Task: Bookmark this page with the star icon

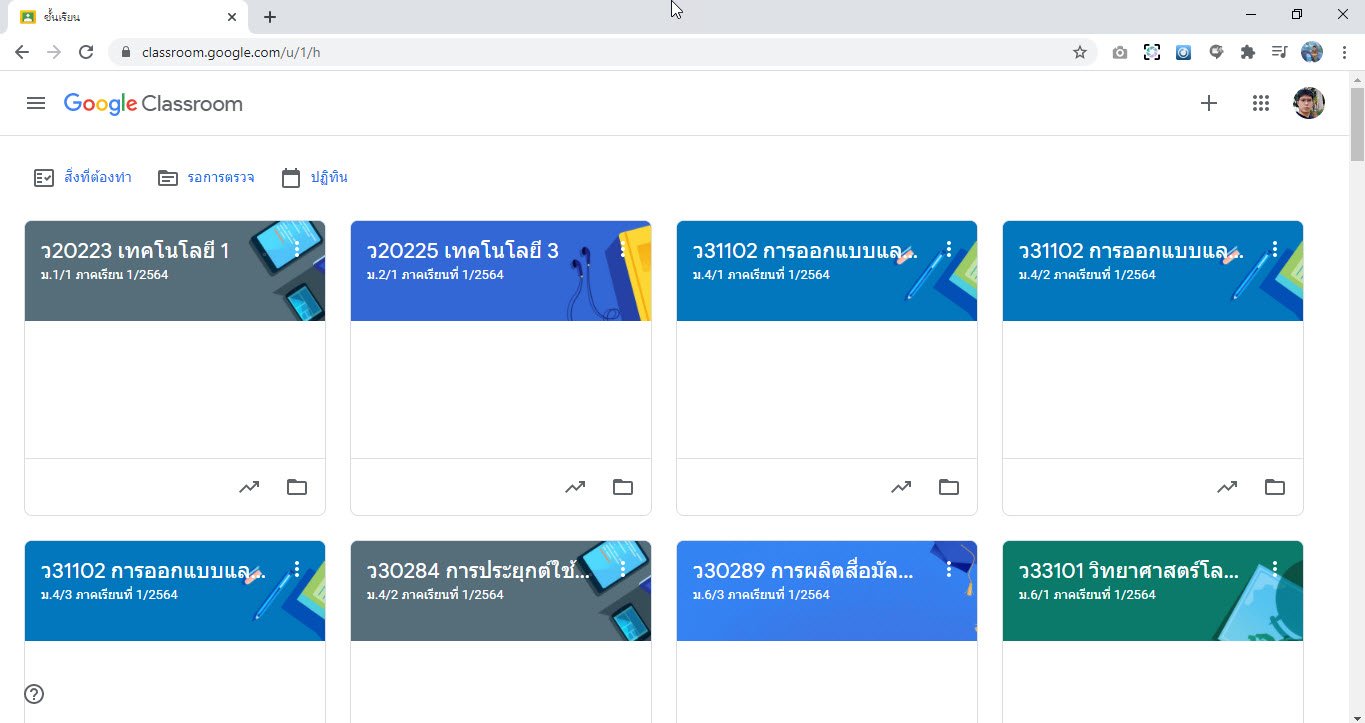Action: pos(1080,52)
